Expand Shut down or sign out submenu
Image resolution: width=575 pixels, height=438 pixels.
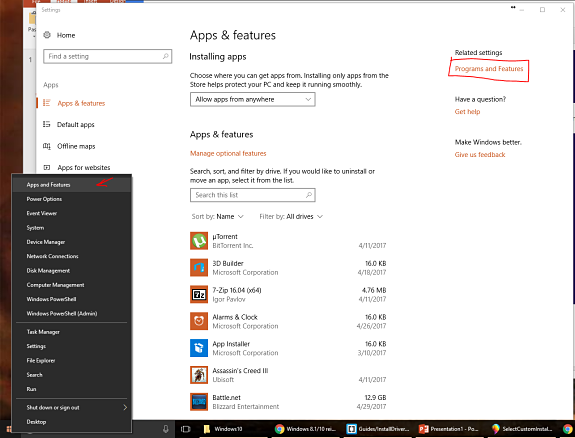coord(72,408)
